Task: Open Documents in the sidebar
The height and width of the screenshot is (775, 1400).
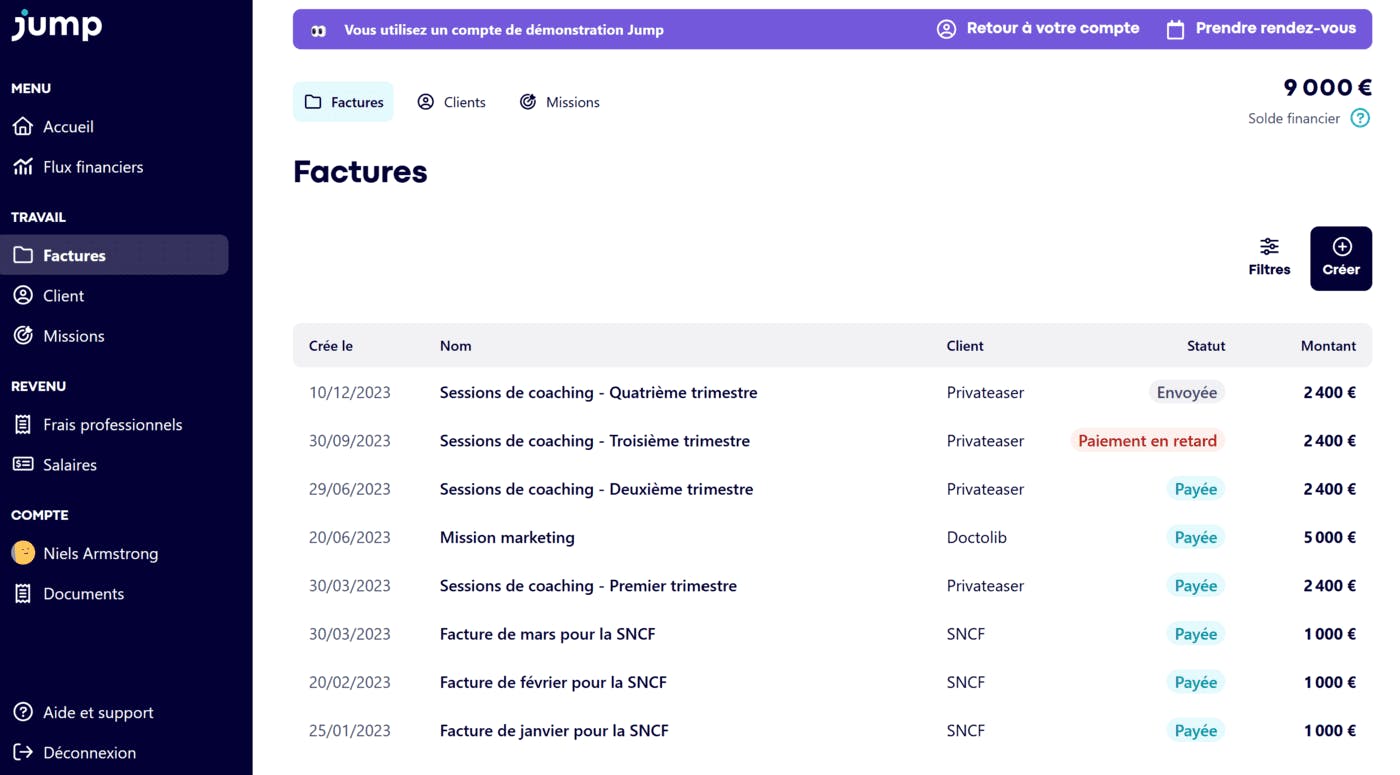Action: (x=83, y=594)
